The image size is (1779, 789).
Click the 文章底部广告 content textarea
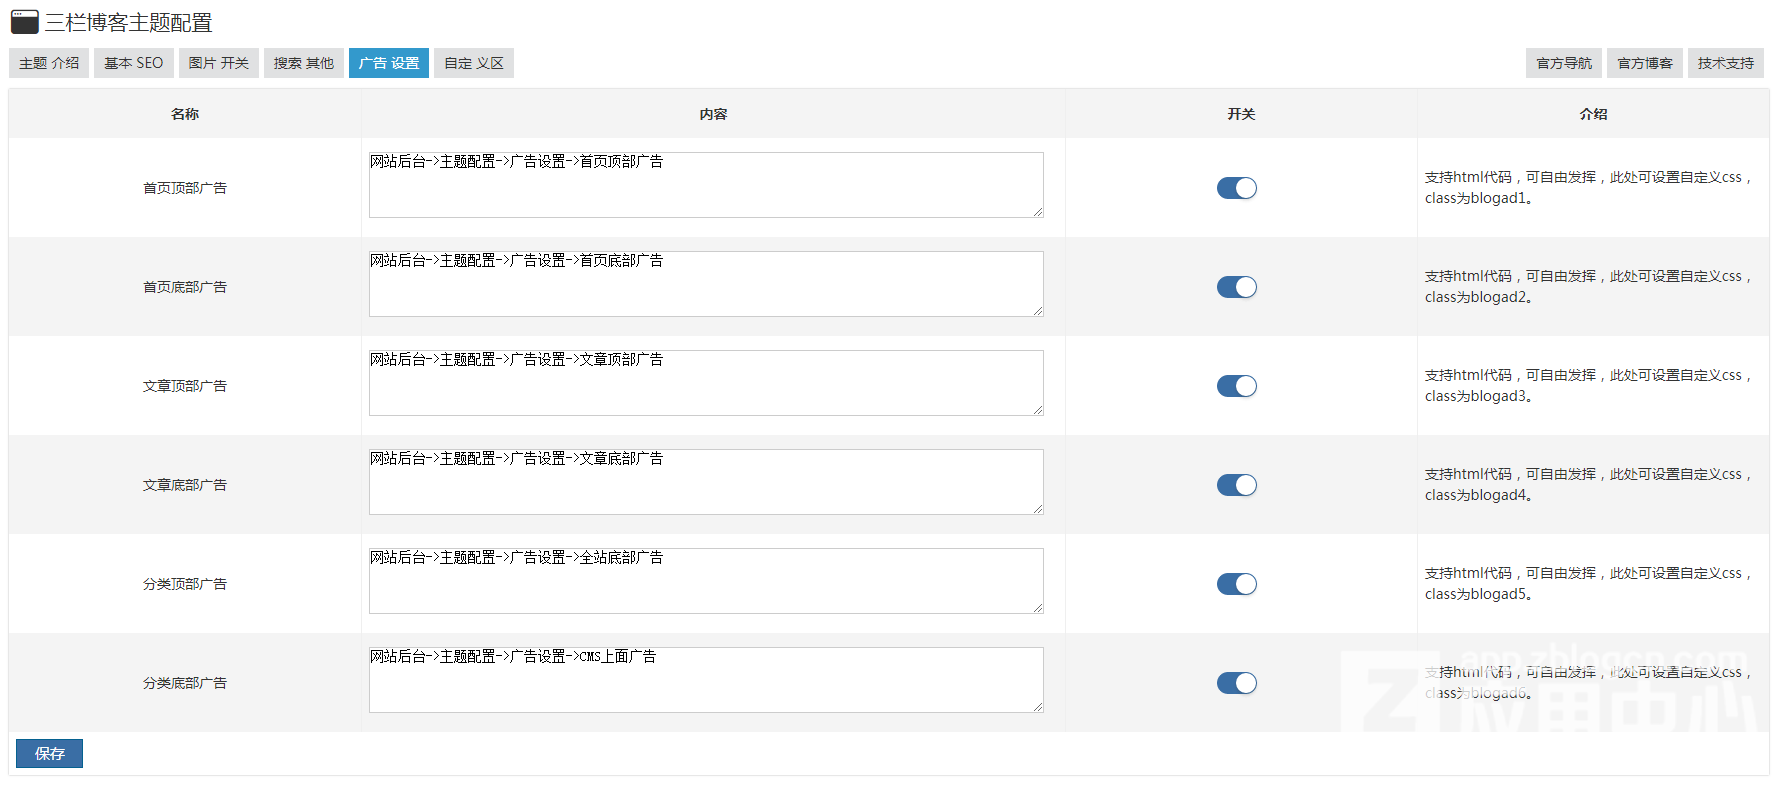[x=706, y=482]
